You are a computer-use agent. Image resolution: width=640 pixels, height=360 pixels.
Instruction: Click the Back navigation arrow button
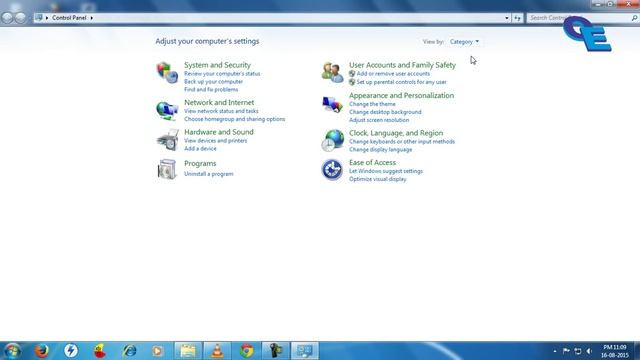pos(7,18)
